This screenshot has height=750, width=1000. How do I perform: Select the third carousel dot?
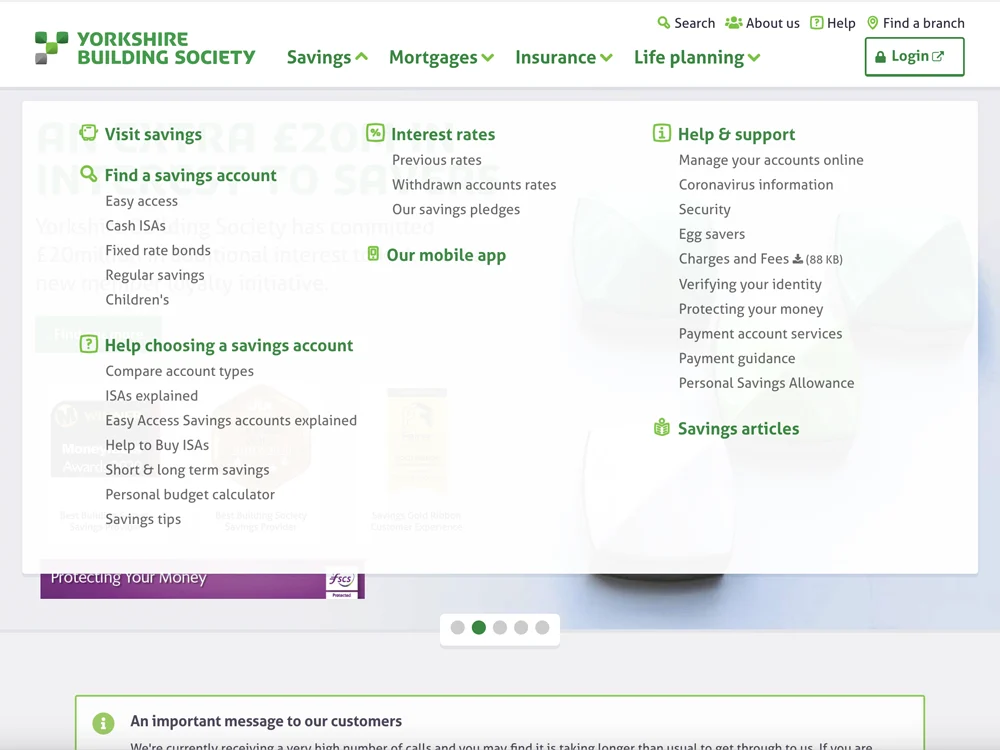(x=500, y=628)
